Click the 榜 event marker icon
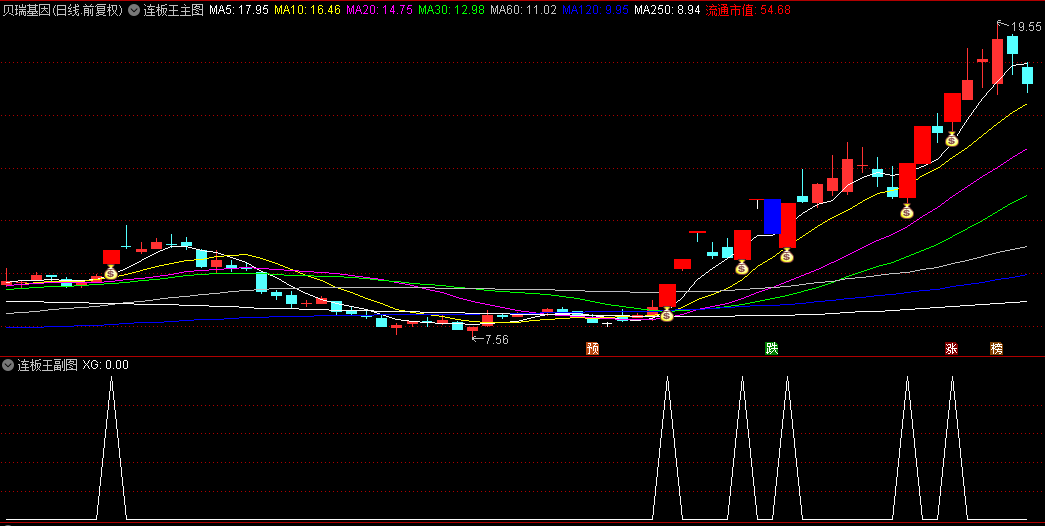This screenshot has width=1045, height=526. 996,349
